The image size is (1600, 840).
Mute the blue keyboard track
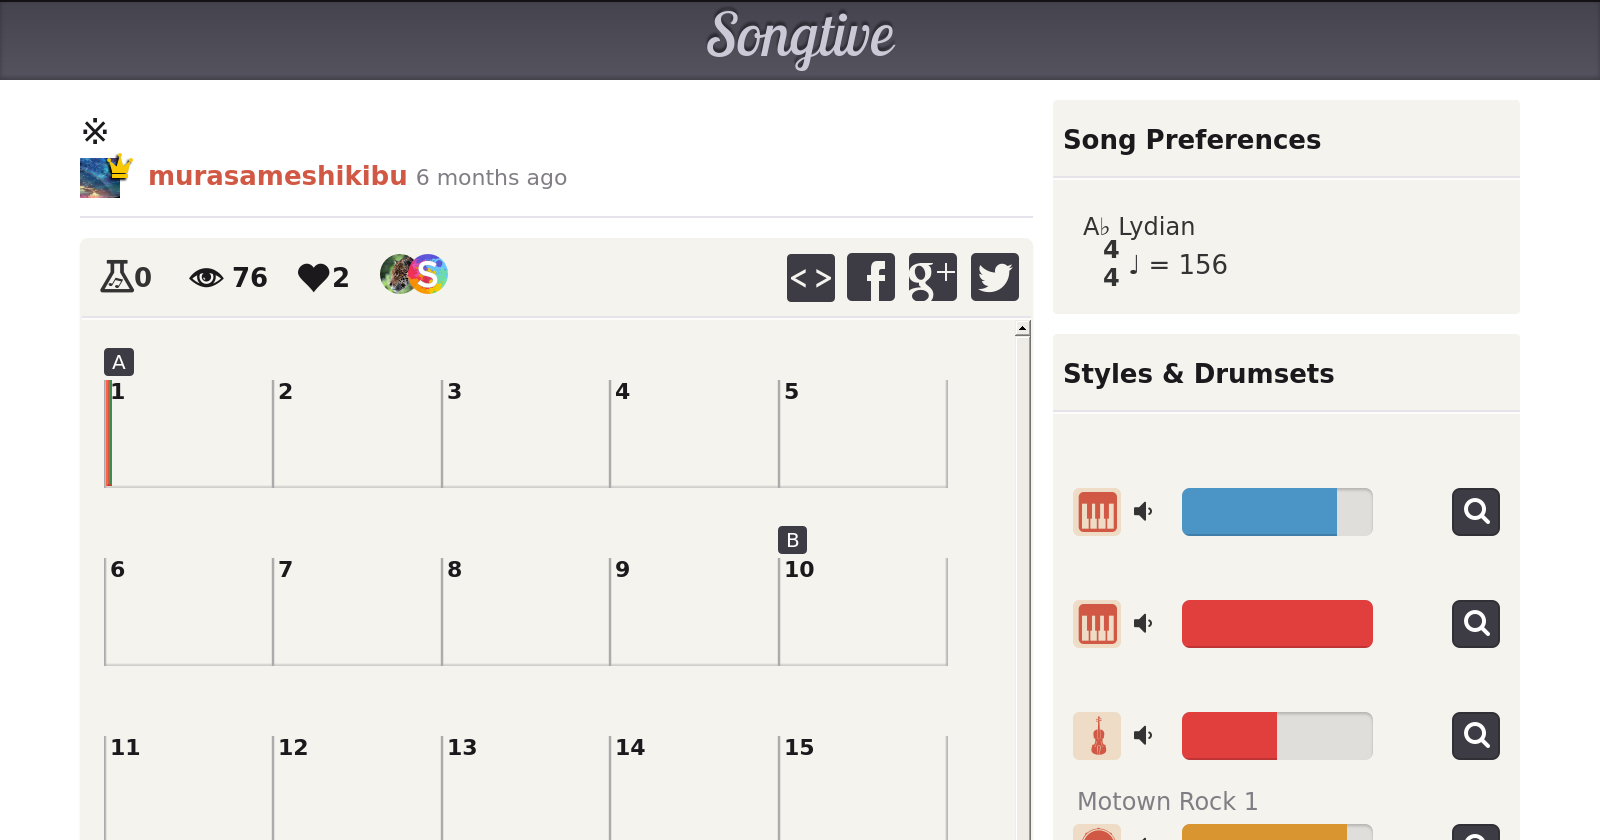pos(1143,512)
